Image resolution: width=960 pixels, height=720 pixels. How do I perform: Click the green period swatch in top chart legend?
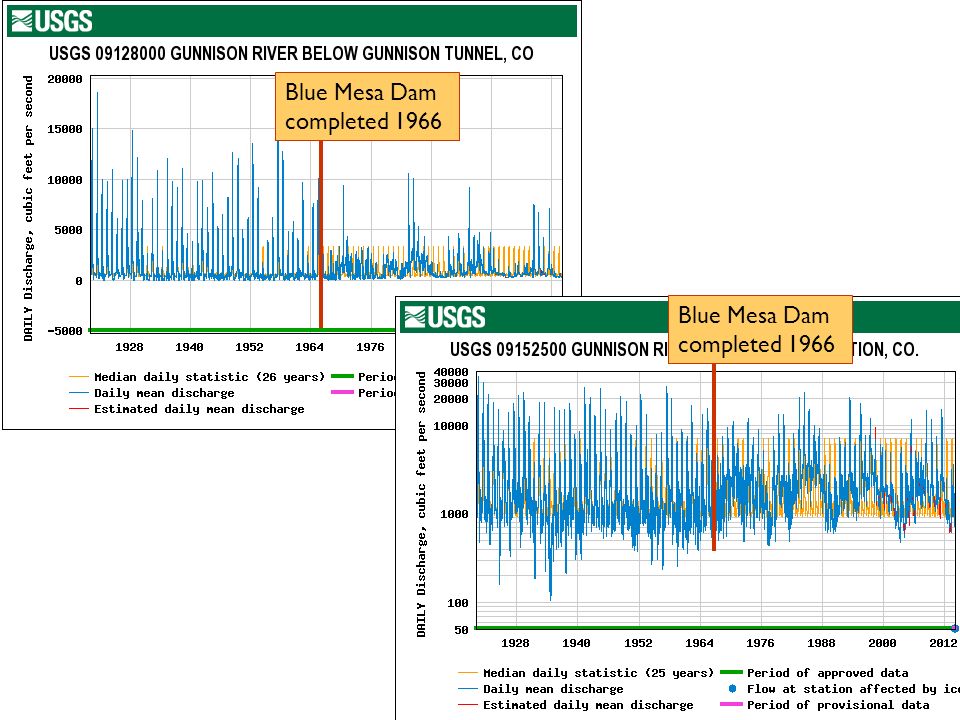[342, 376]
